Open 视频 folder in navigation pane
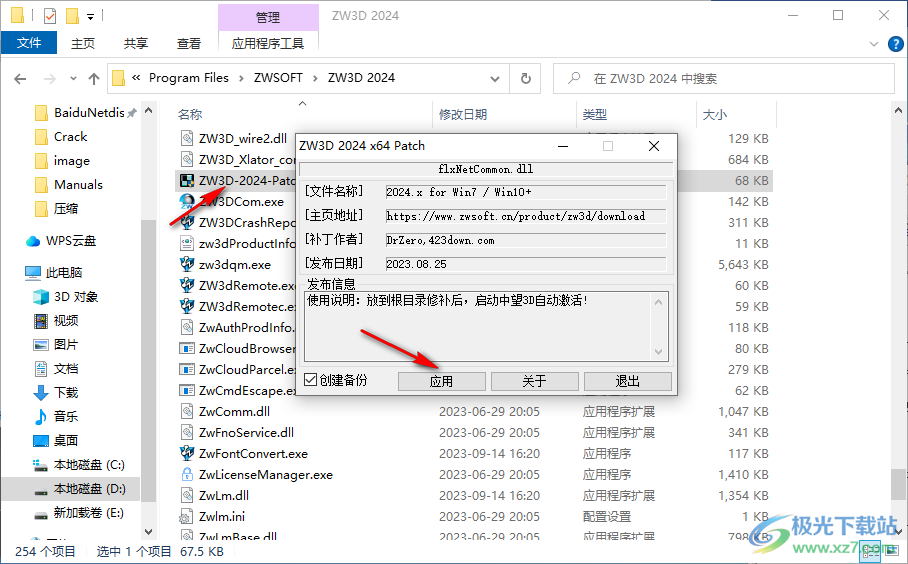Image resolution: width=908 pixels, height=564 pixels. coord(65,321)
